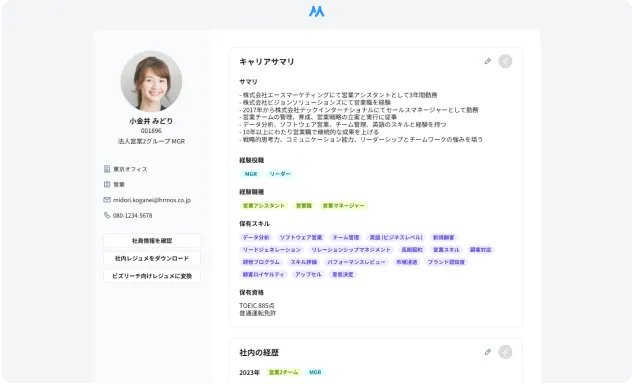
Task: Open the profile photo of 小金井 みどり
Action: [151, 81]
